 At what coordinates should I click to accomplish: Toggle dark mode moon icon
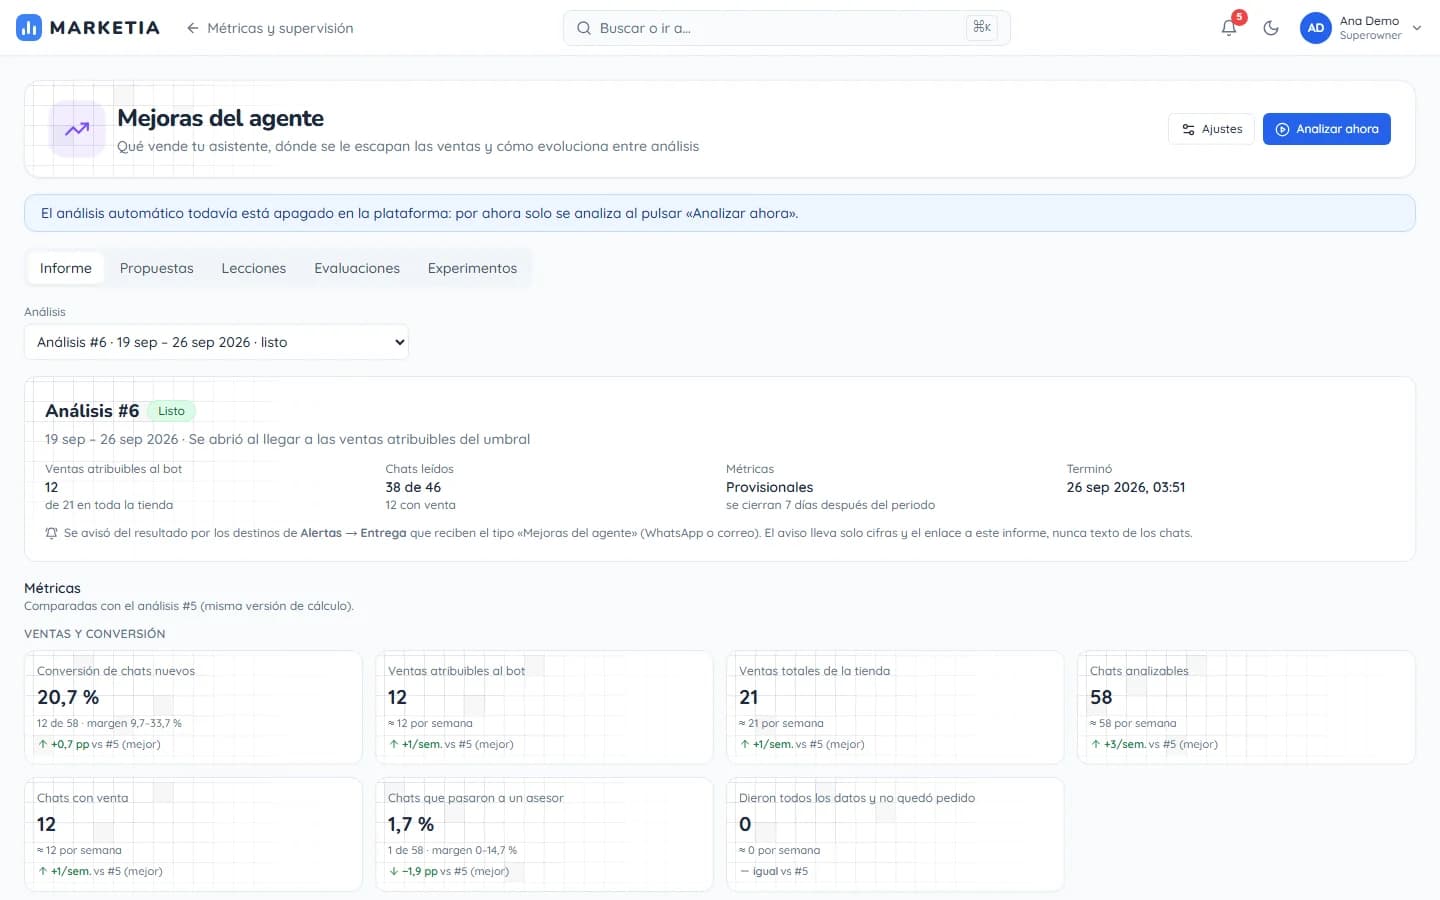click(1271, 28)
